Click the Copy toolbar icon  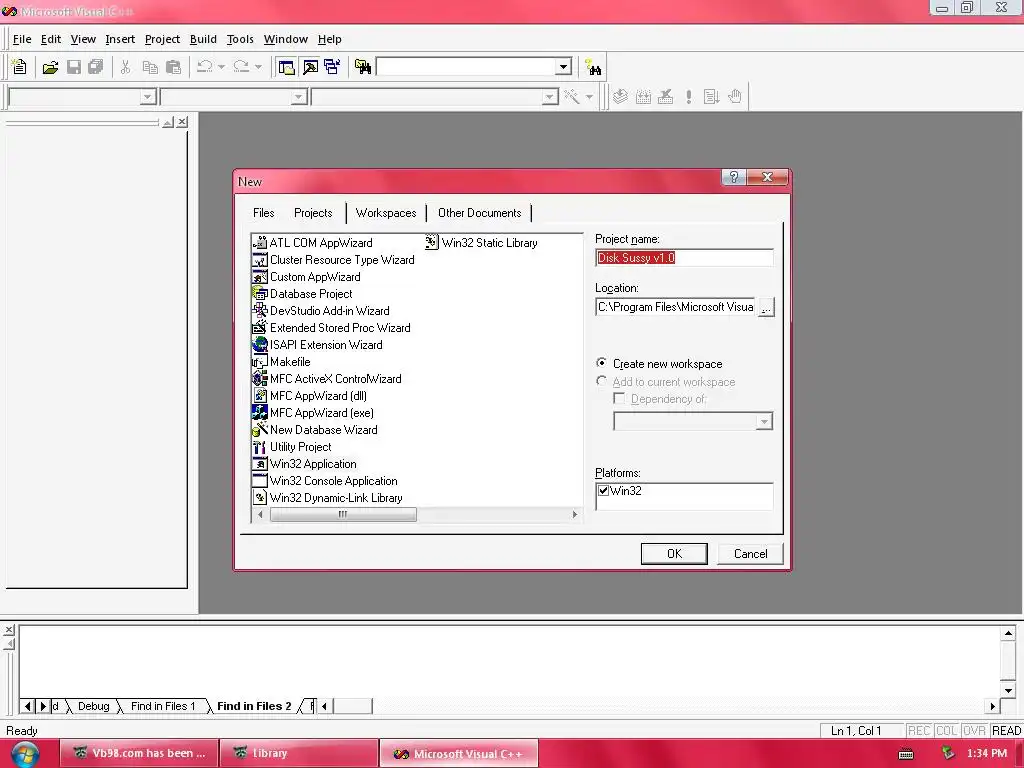[150, 67]
